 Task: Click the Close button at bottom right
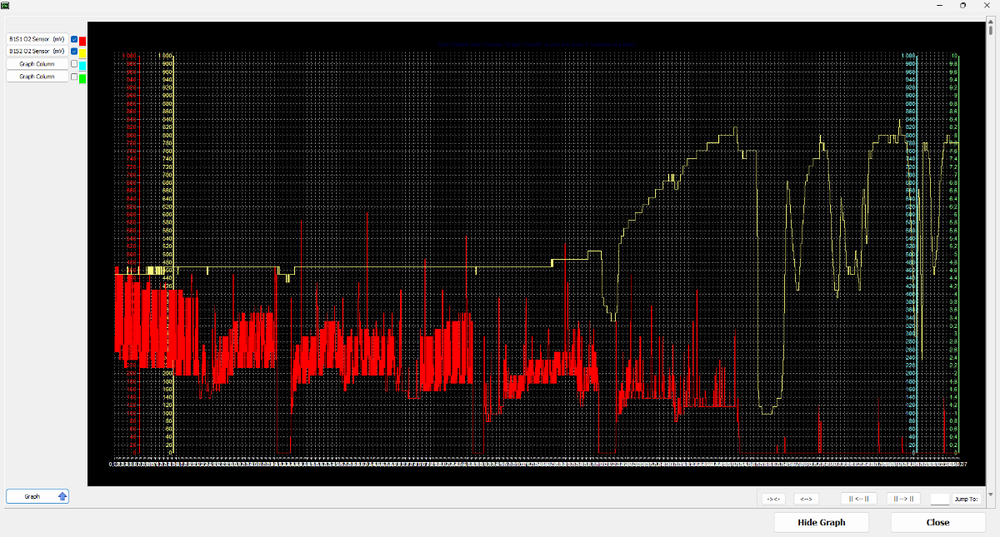click(x=938, y=522)
